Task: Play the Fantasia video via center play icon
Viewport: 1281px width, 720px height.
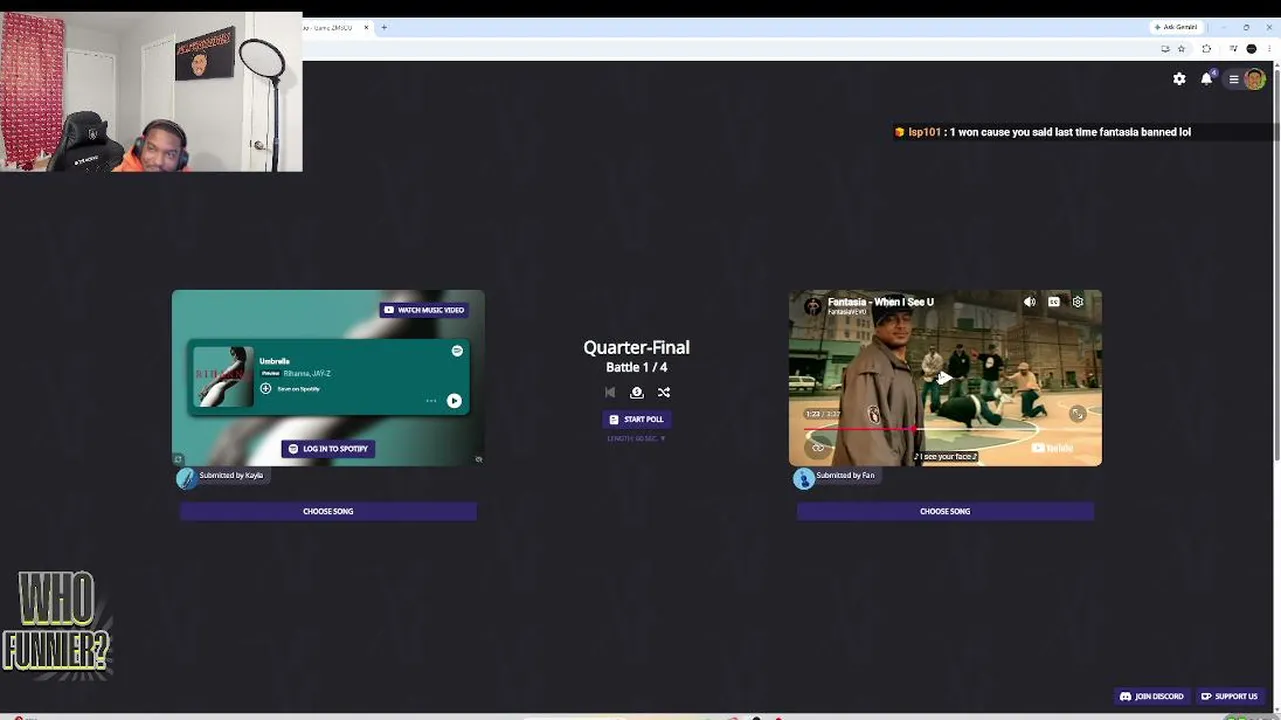Action: pyautogui.click(x=944, y=377)
